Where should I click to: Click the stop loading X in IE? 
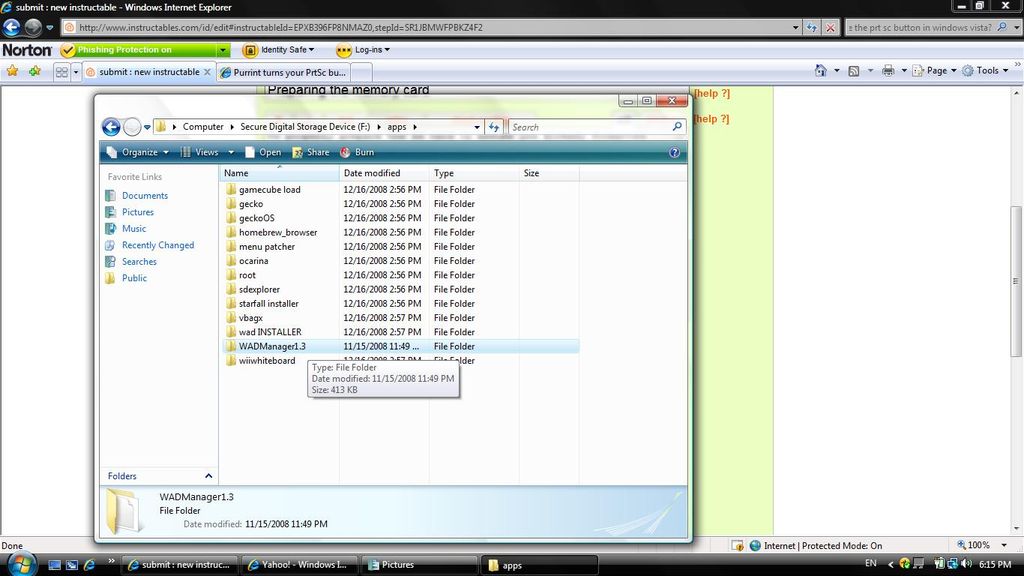[830, 27]
